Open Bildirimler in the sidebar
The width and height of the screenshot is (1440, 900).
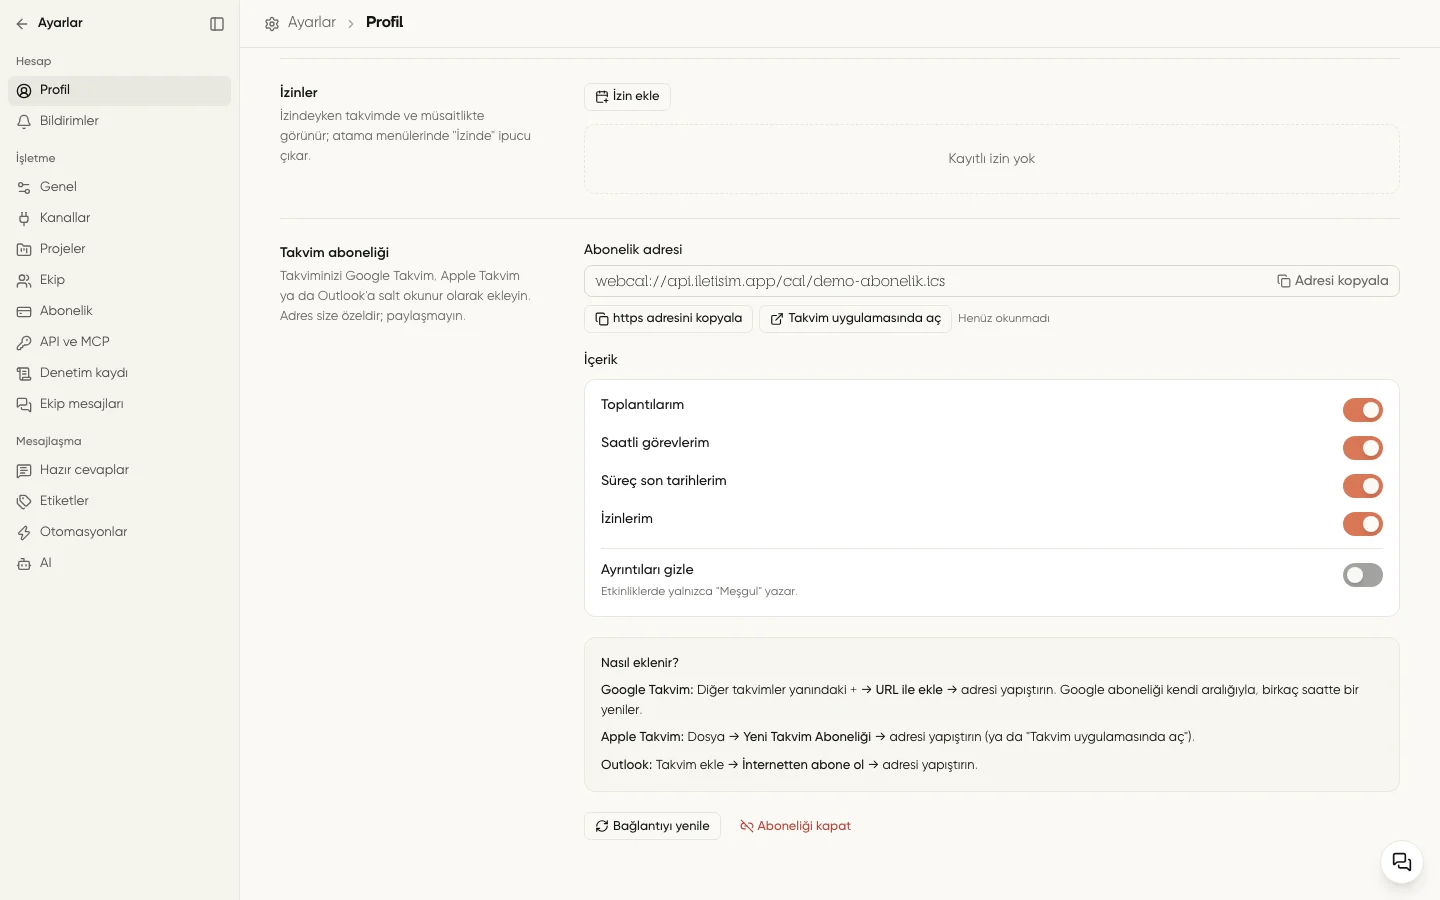pos(119,121)
